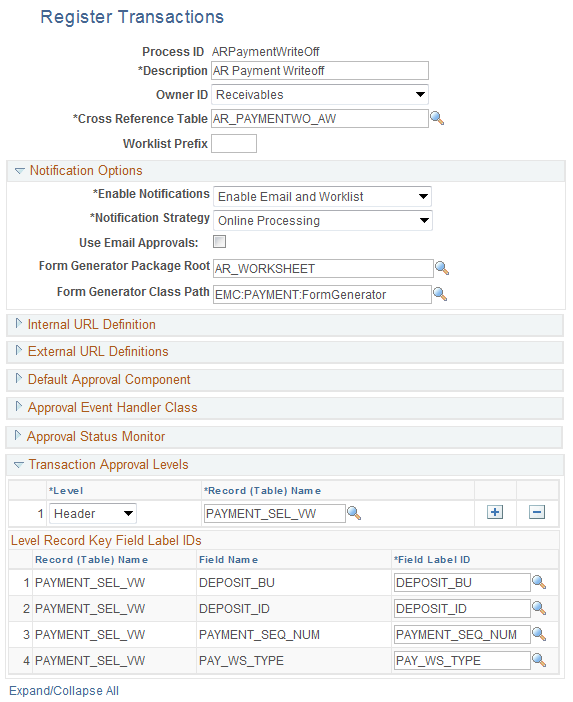This screenshot has height=702, width=573.
Task: Click the PAYMENT_SEQ_NUM Field Label ID input
Action: click(462, 634)
